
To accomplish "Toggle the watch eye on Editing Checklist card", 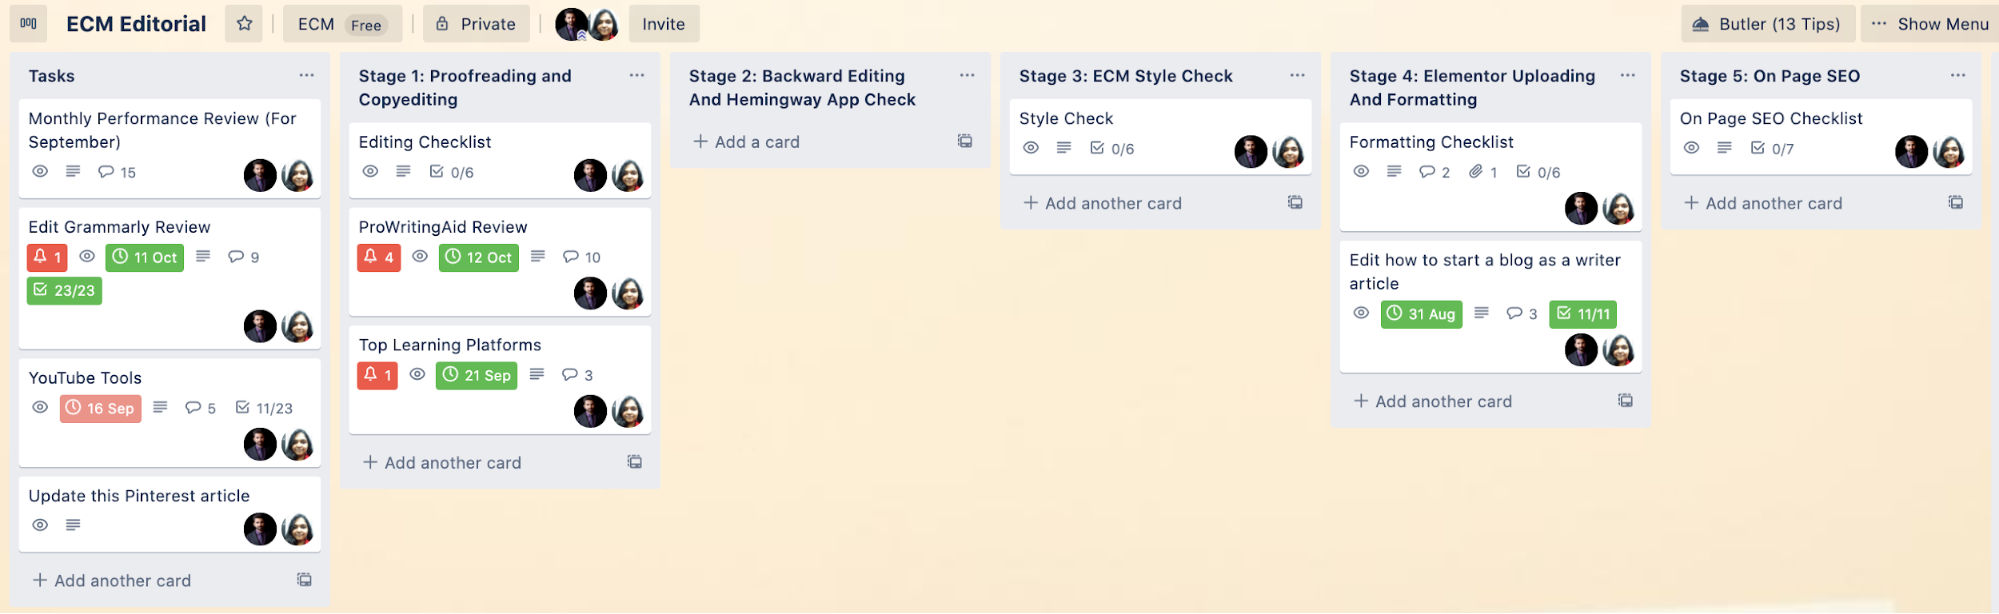I will 370,172.
